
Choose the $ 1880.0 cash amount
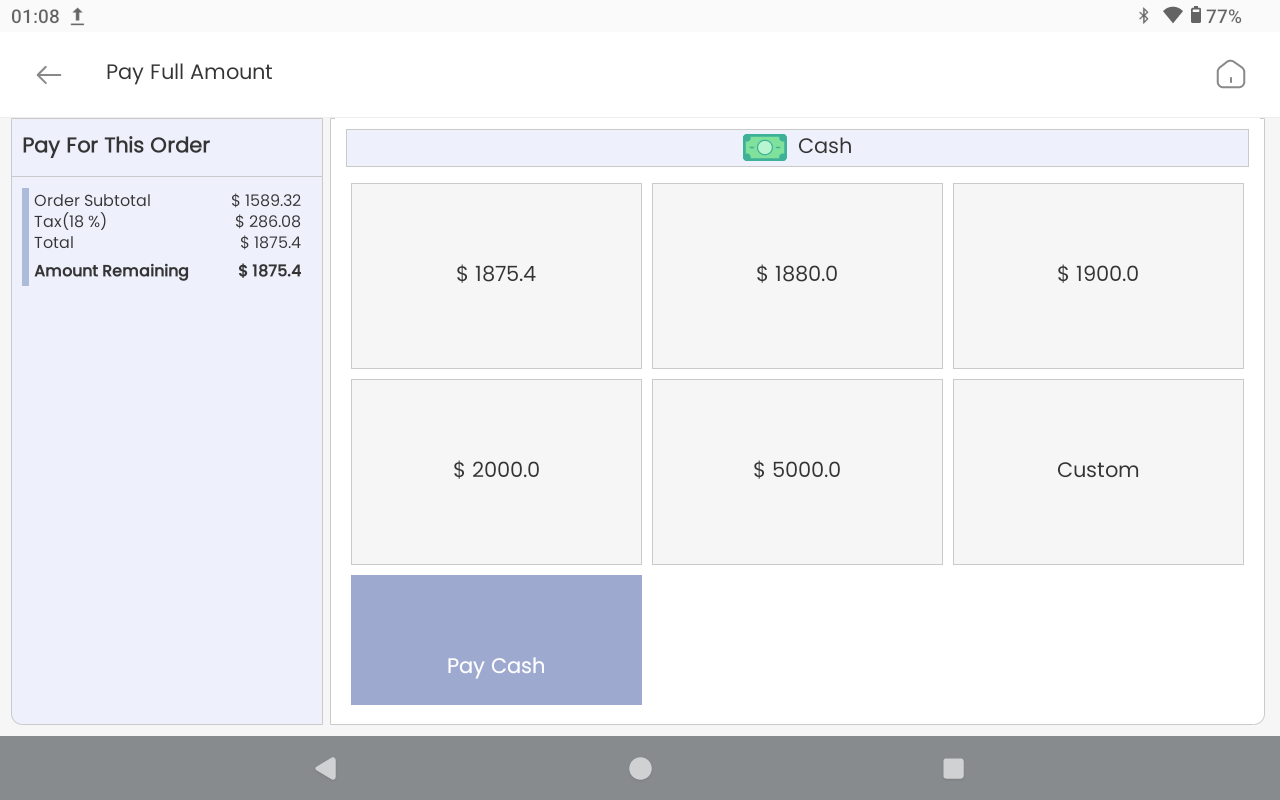pyautogui.click(x=797, y=276)
